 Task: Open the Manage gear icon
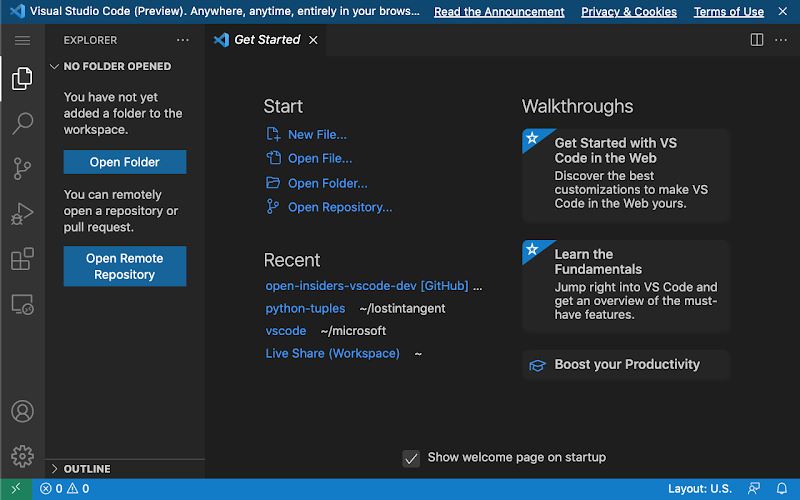point(22,456)
